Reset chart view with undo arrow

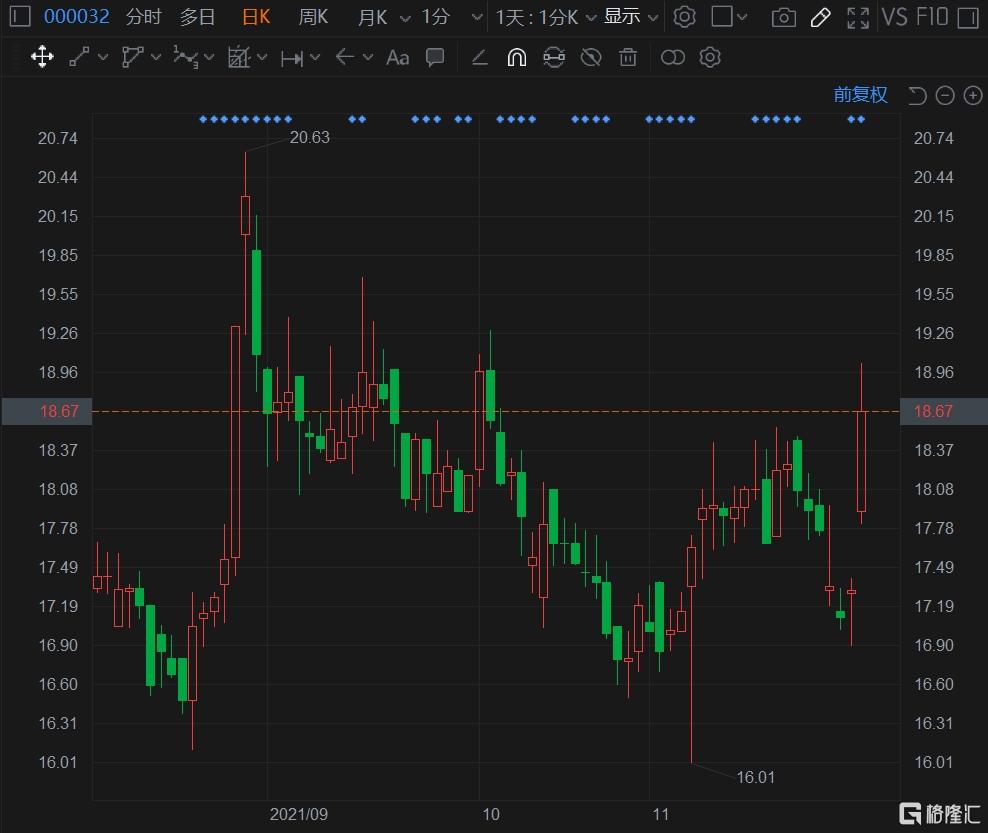click(917, 96)
